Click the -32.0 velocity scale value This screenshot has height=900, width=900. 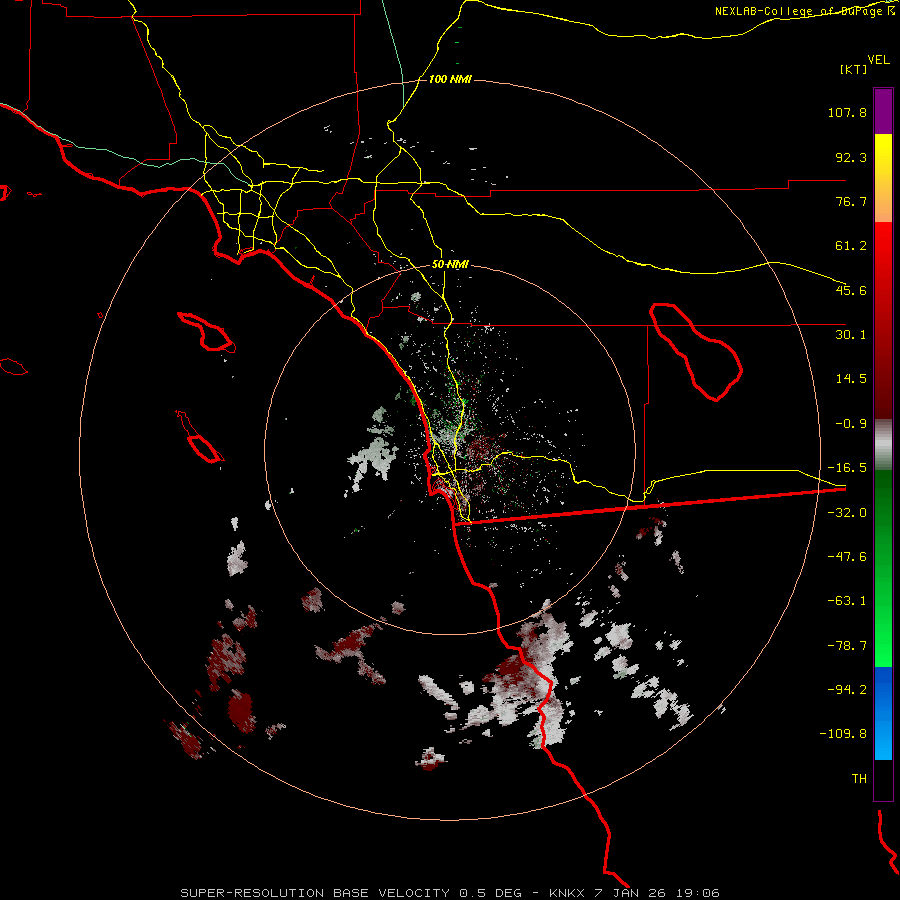point(847,513)
